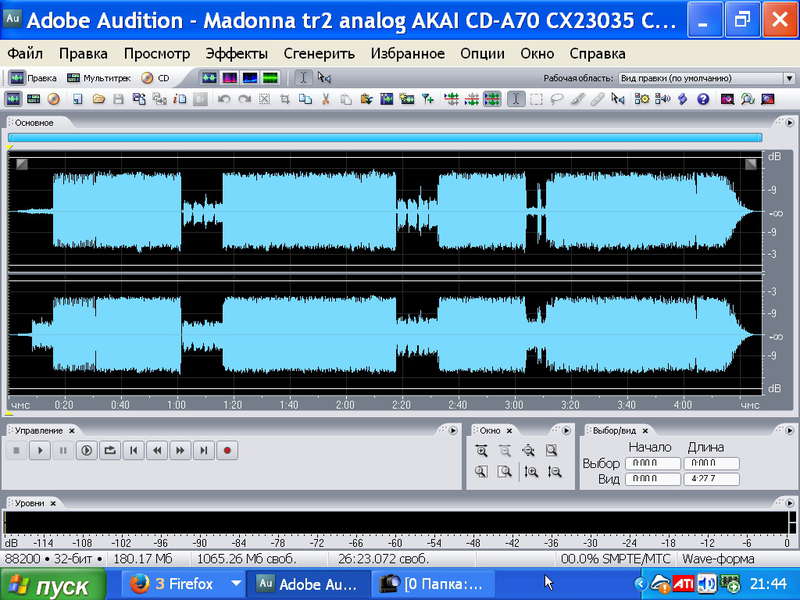Click Stop button in transport
The width and height of the screenshot is (800, 600).
coord(16,451)
